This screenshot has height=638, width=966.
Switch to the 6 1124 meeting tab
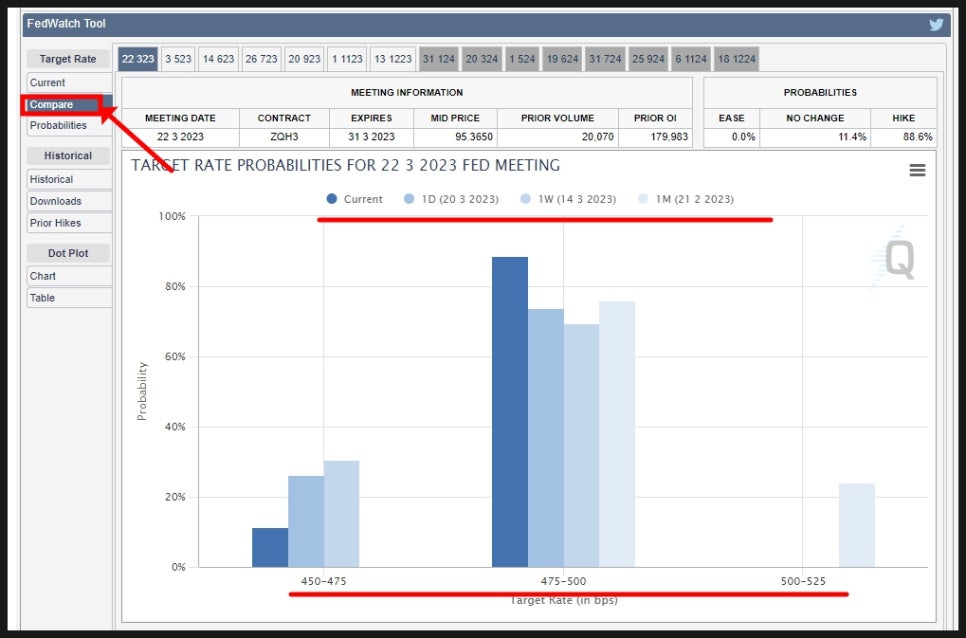click(691, 59)
